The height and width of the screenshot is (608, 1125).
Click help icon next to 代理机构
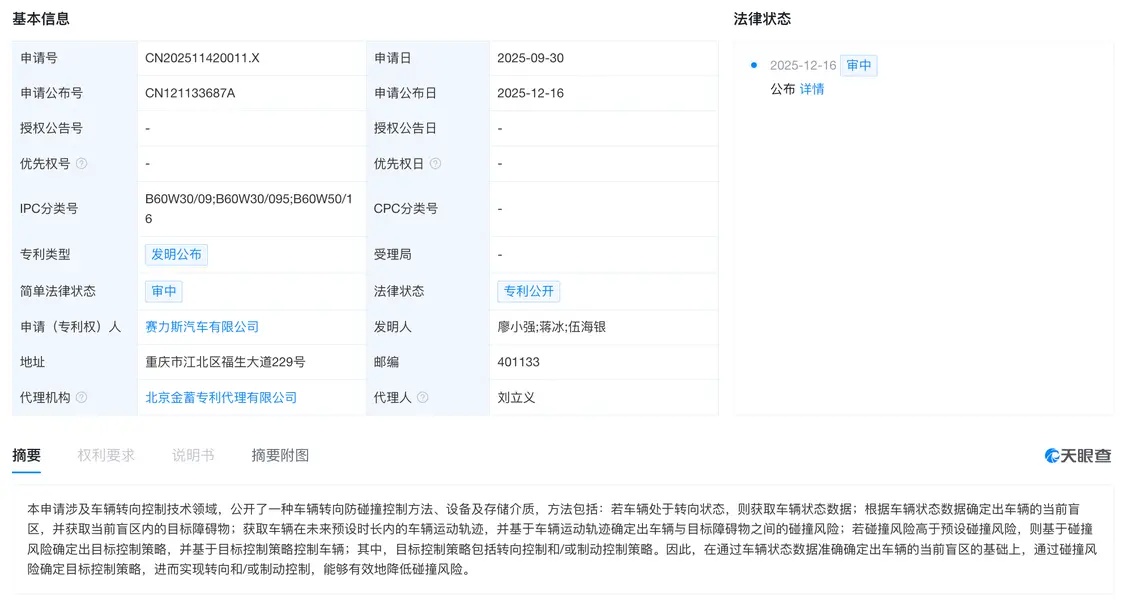[82, 398]
